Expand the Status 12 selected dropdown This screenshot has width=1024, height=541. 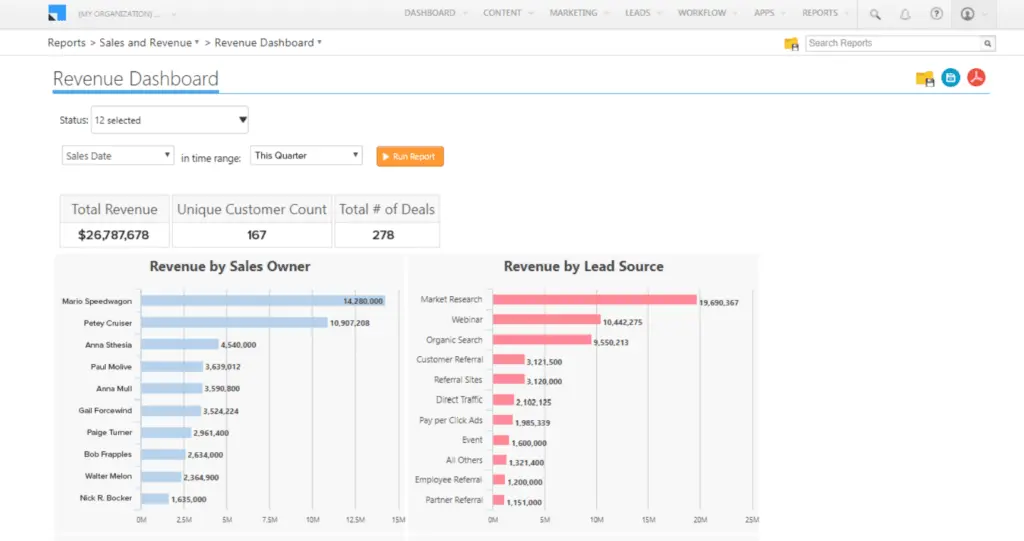[x=170, y=120]
